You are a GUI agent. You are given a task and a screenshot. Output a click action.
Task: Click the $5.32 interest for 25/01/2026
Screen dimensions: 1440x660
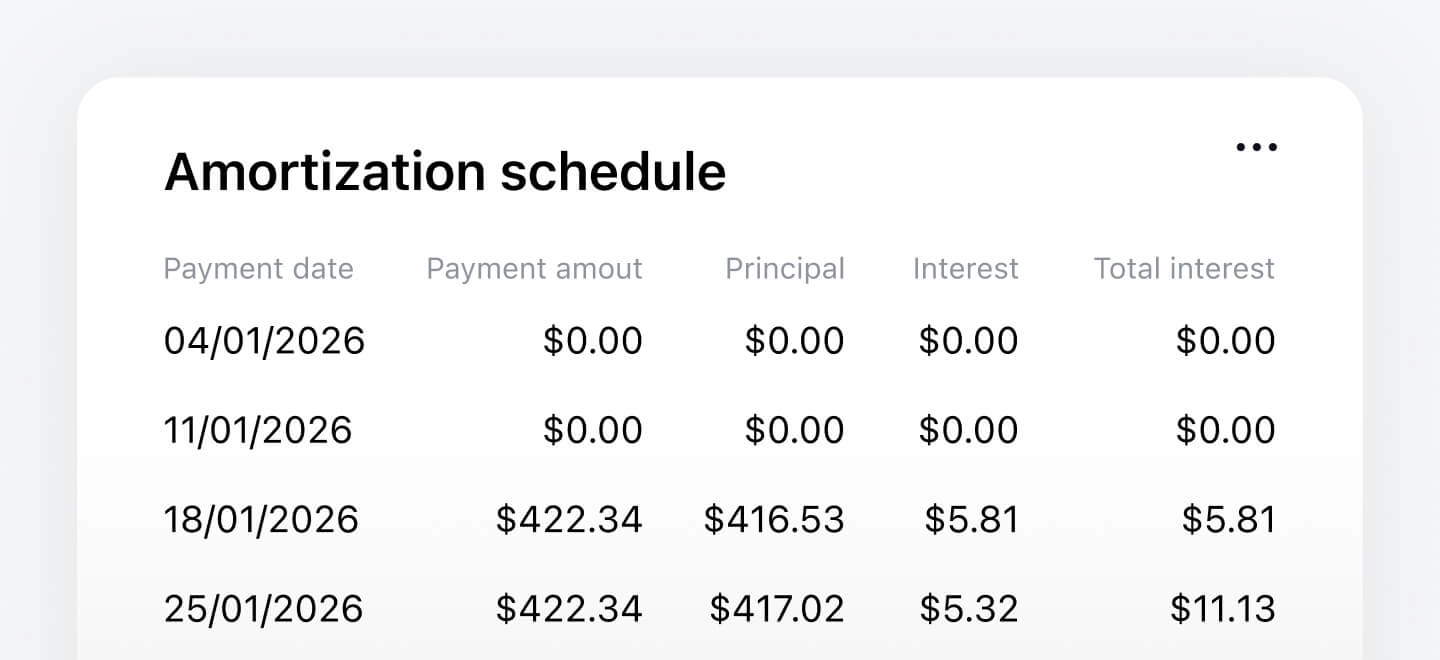[968, 607]
